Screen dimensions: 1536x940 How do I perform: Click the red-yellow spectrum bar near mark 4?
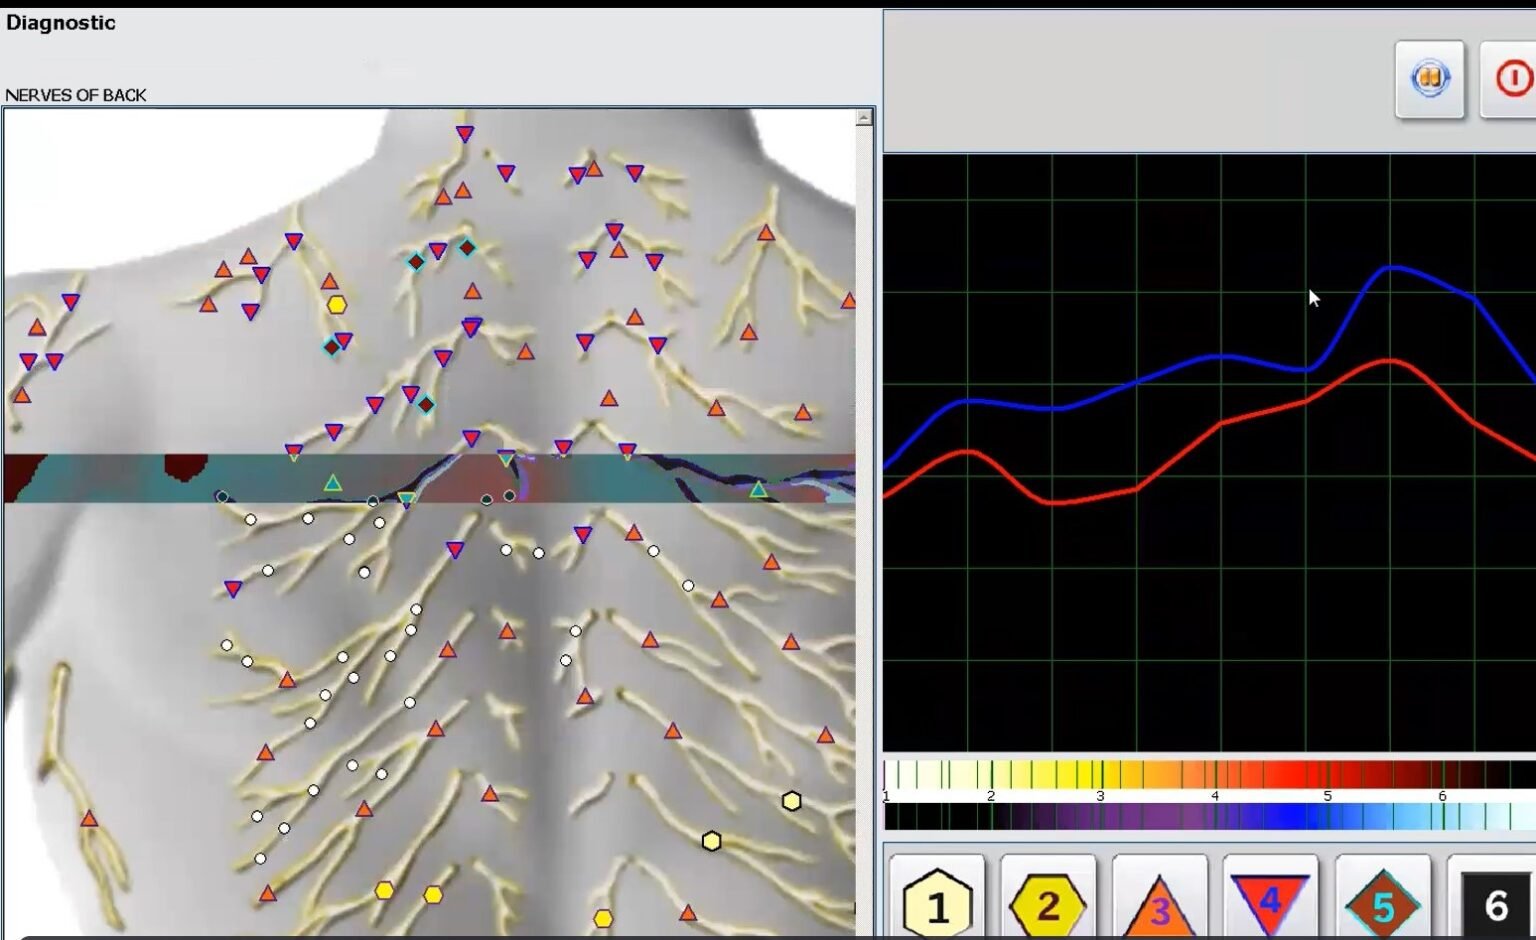[x=1215, y=774]
